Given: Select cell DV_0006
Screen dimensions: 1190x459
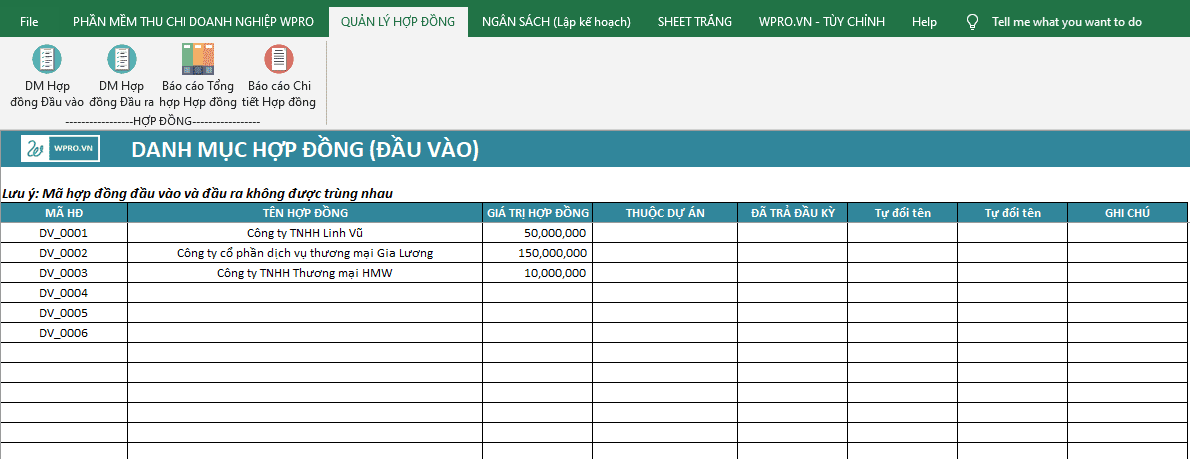Looking at the screenshot, I should [x=64, y=332].
